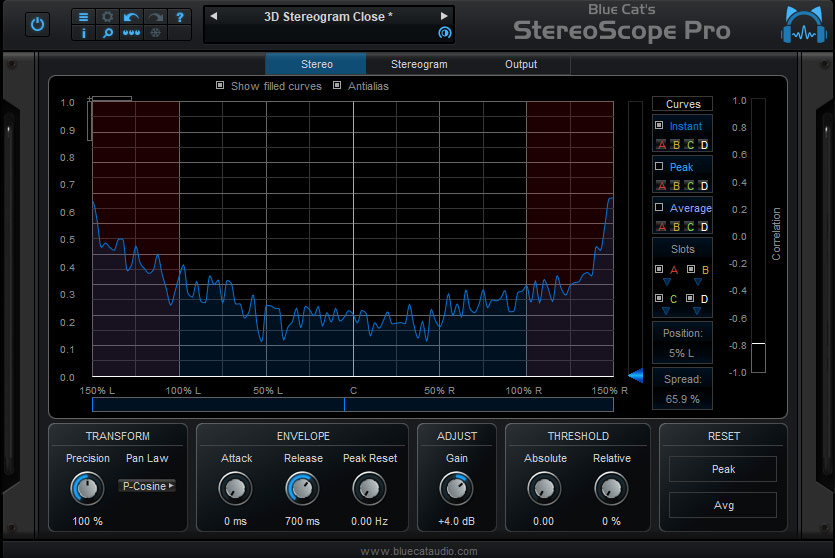Screen dimensions: 835x558
Task: Click the magnifier zoom icon
Action: (x=107, y=33)
